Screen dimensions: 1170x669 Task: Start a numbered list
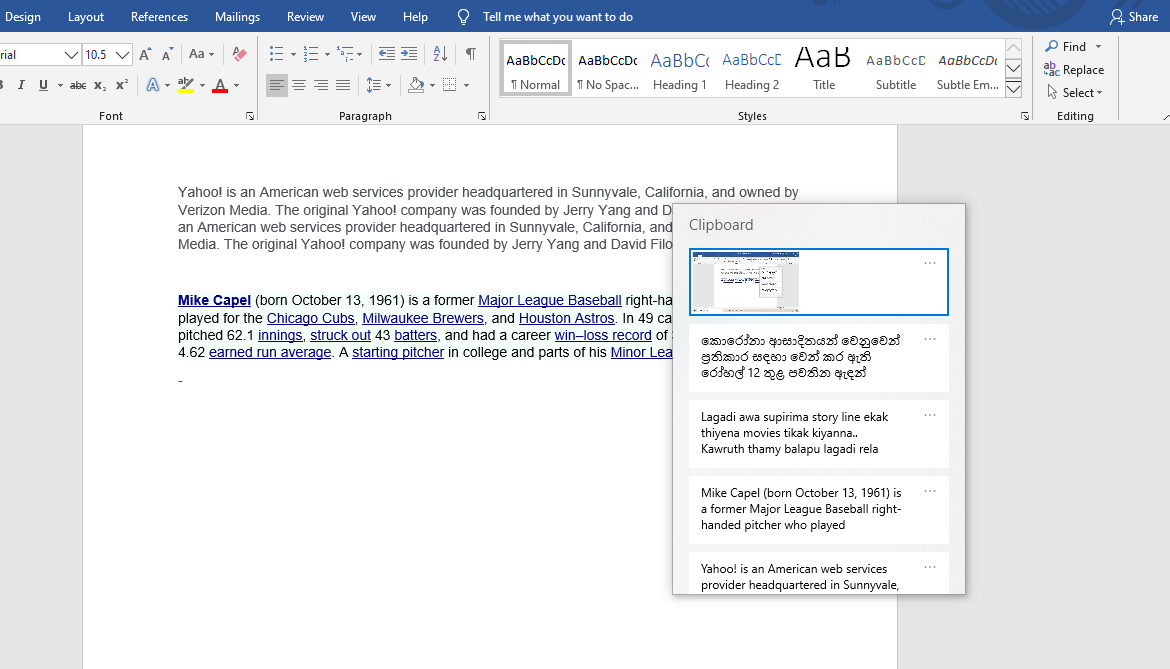(x=311, y=54)
